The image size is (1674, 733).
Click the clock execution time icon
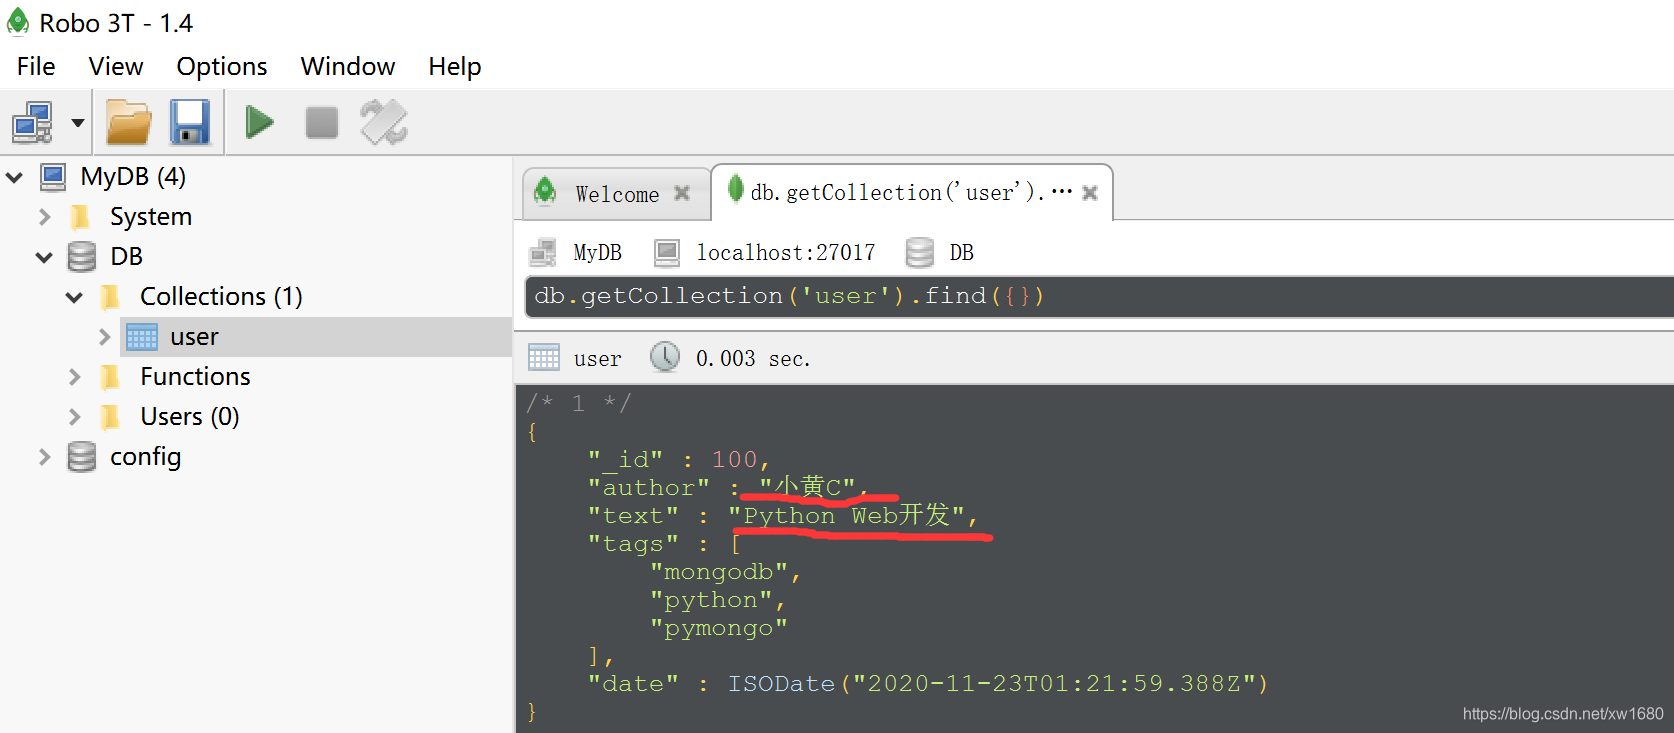[665, 357]
